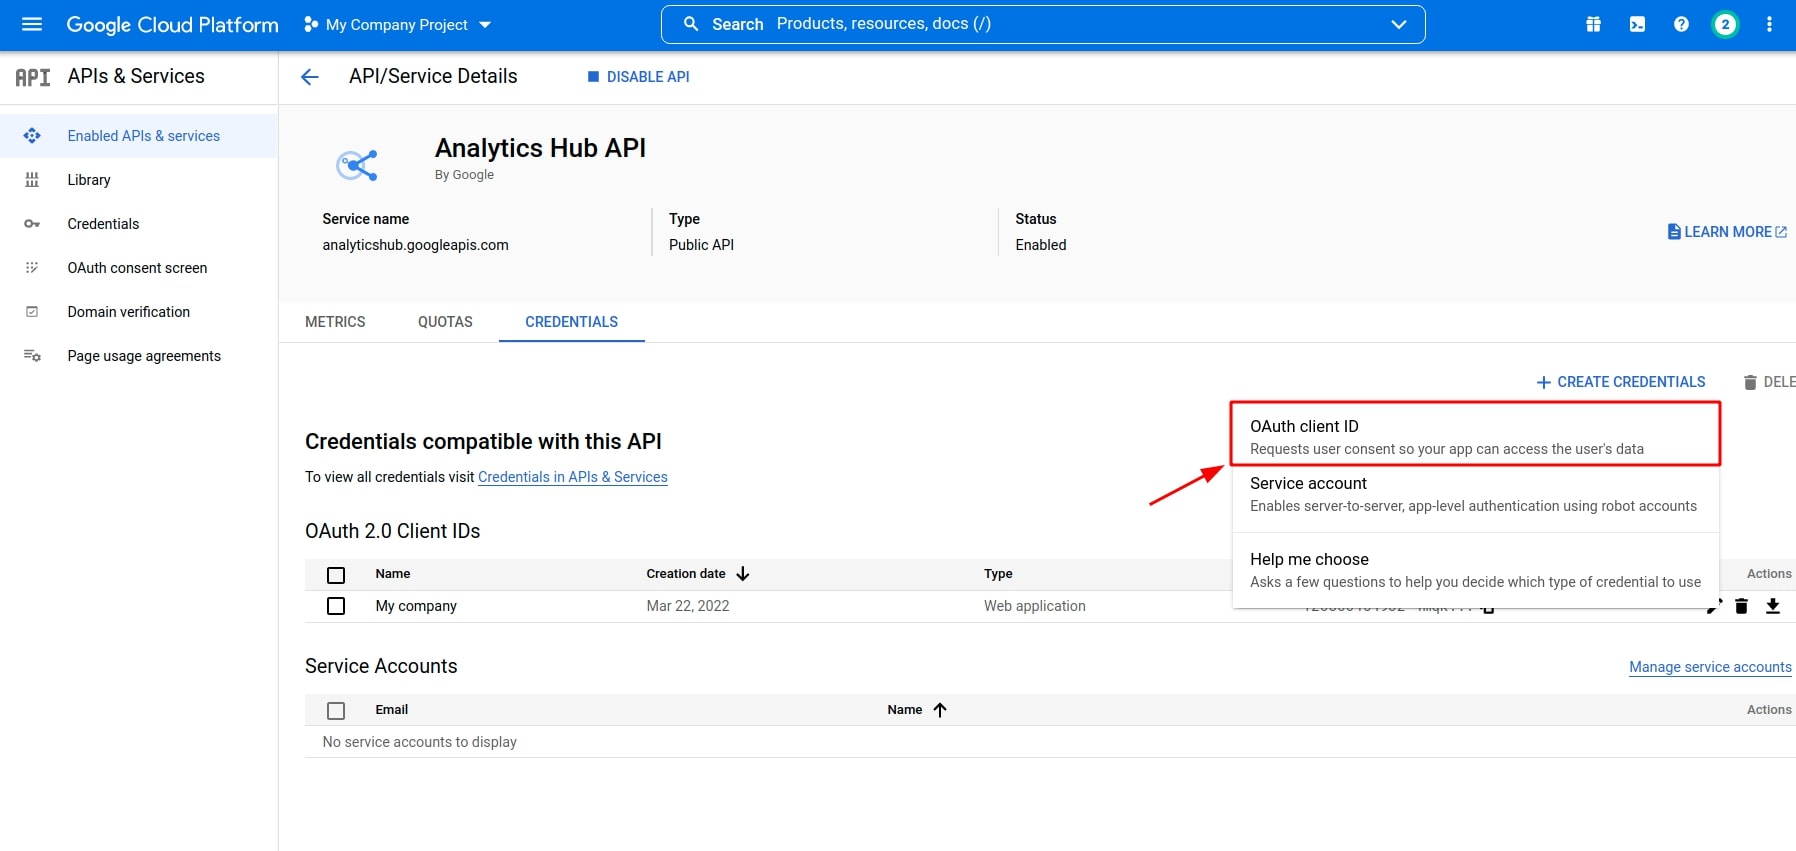The height and width of the screenshot is (851, 1796).
Task: Open the hamburger navigation menu
Action: [32, 24]
